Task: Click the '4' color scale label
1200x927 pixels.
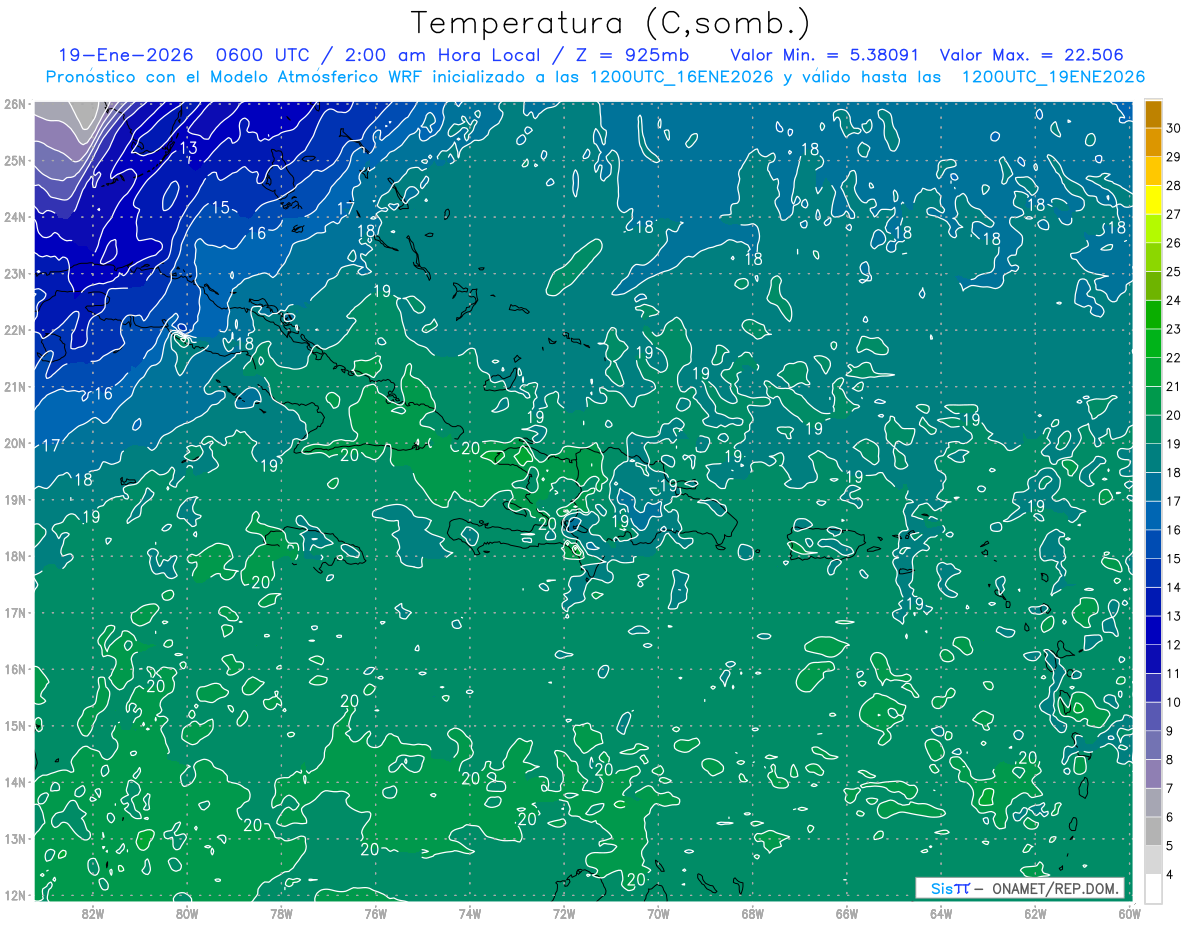Action: pyautogui.click(x=1170, y=874)
